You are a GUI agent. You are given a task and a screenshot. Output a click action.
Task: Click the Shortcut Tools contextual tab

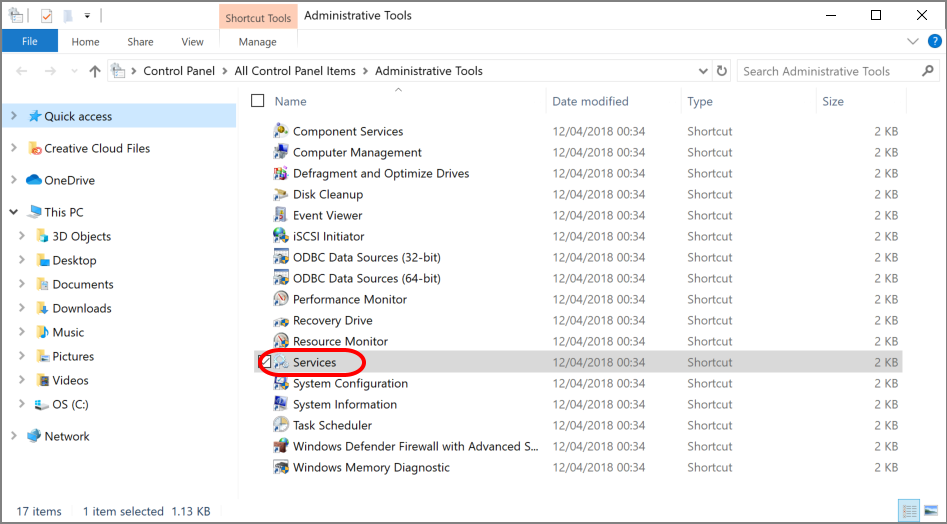coord(258,18)
